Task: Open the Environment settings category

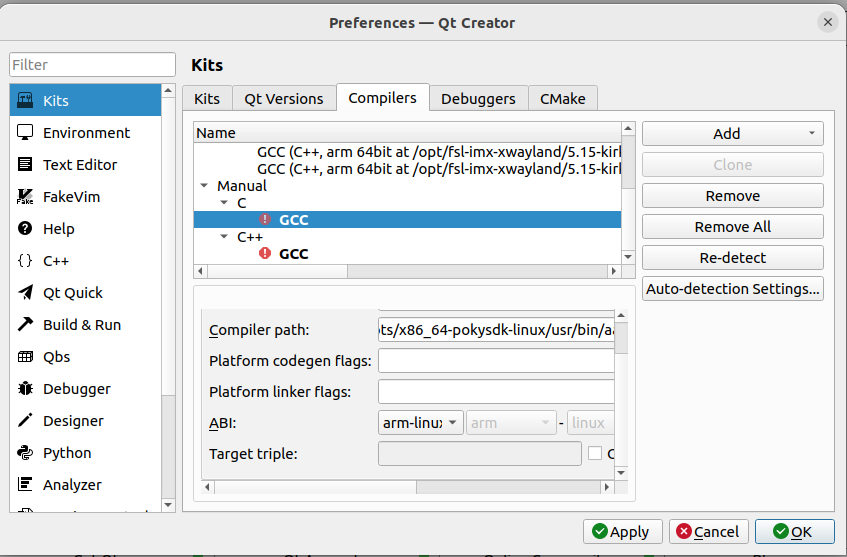Action: point(86,133)
